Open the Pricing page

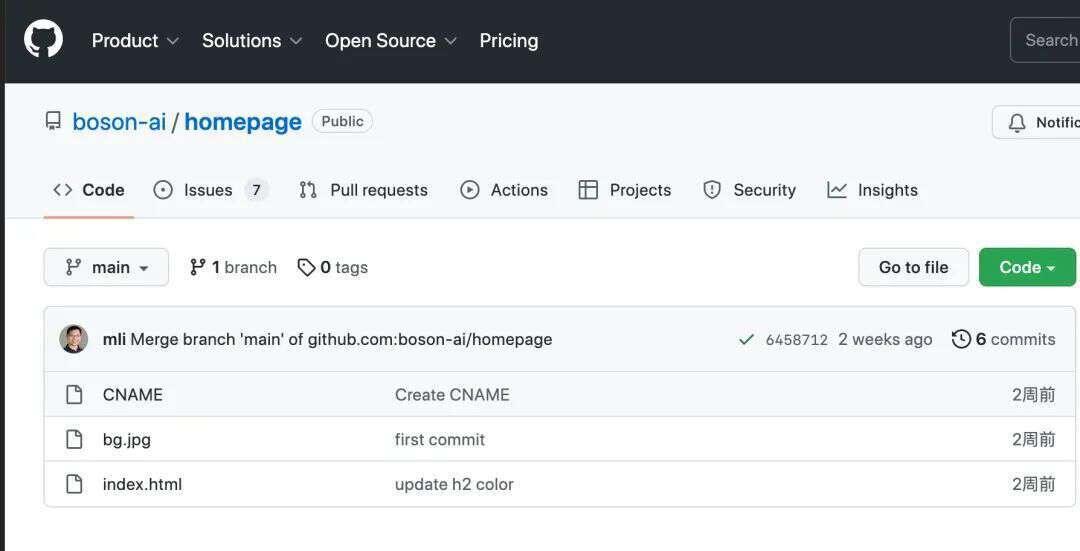[509, 41]
